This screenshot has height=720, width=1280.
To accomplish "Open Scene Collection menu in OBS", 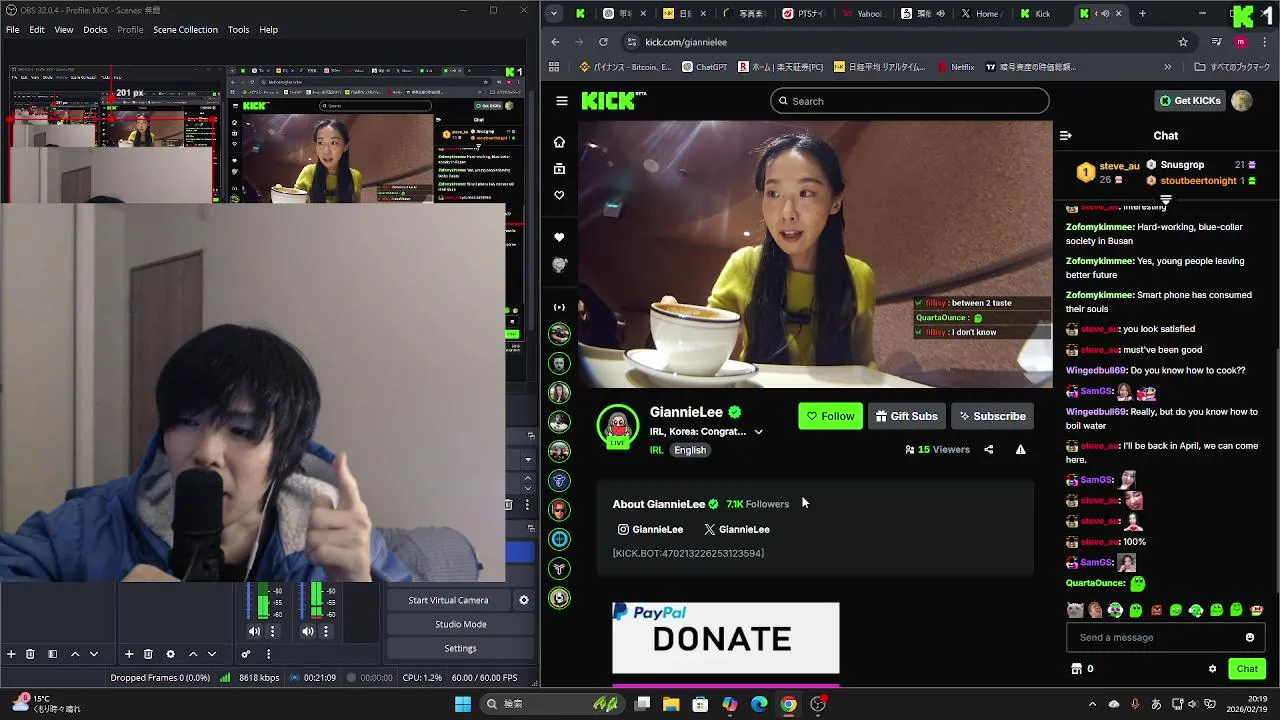I will [185, 30].
